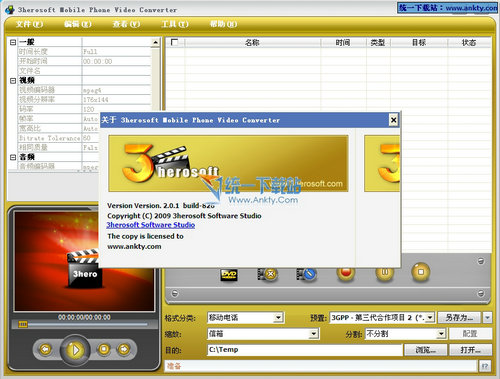Click the 00:00:00 start time value
500x379 pixels.
[x=97, y=61]
